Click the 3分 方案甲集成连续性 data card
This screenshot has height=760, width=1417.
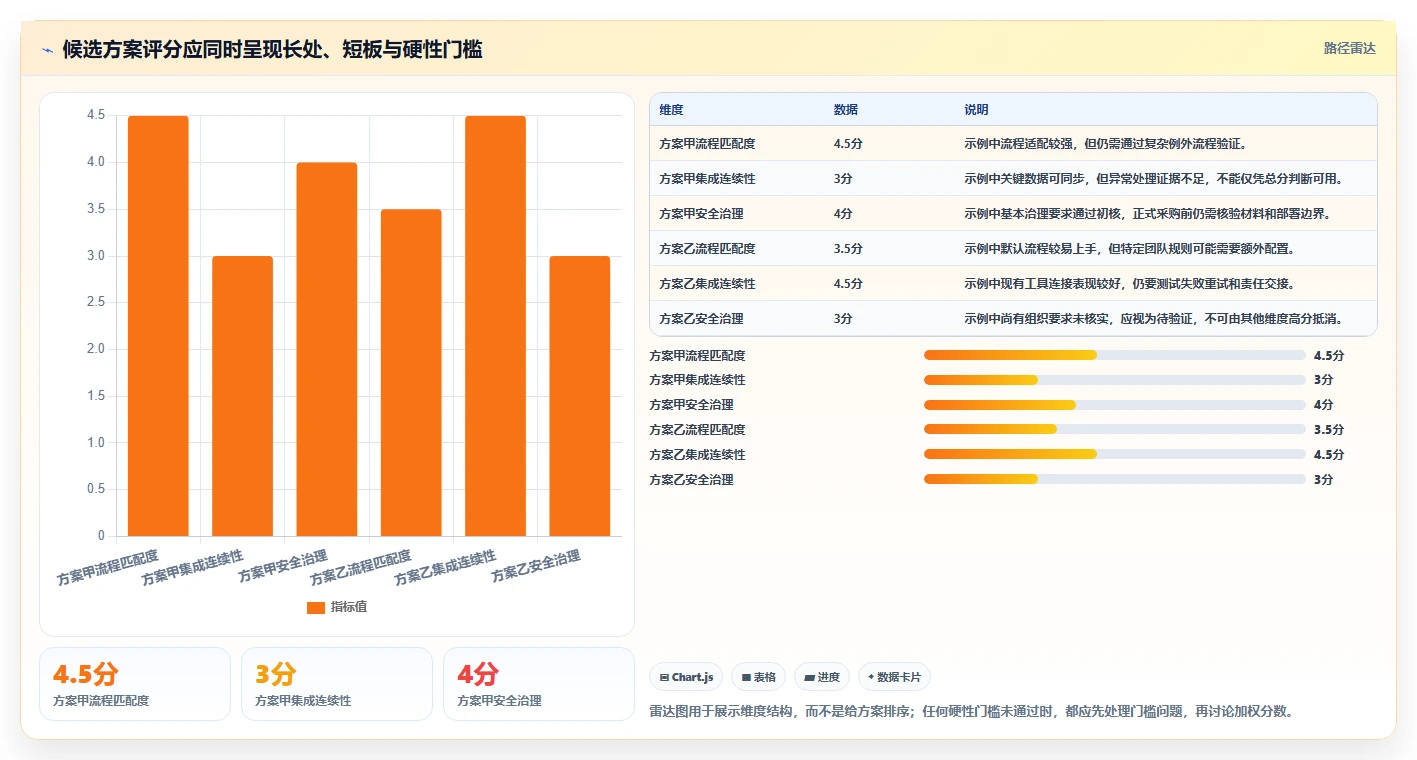337,684
